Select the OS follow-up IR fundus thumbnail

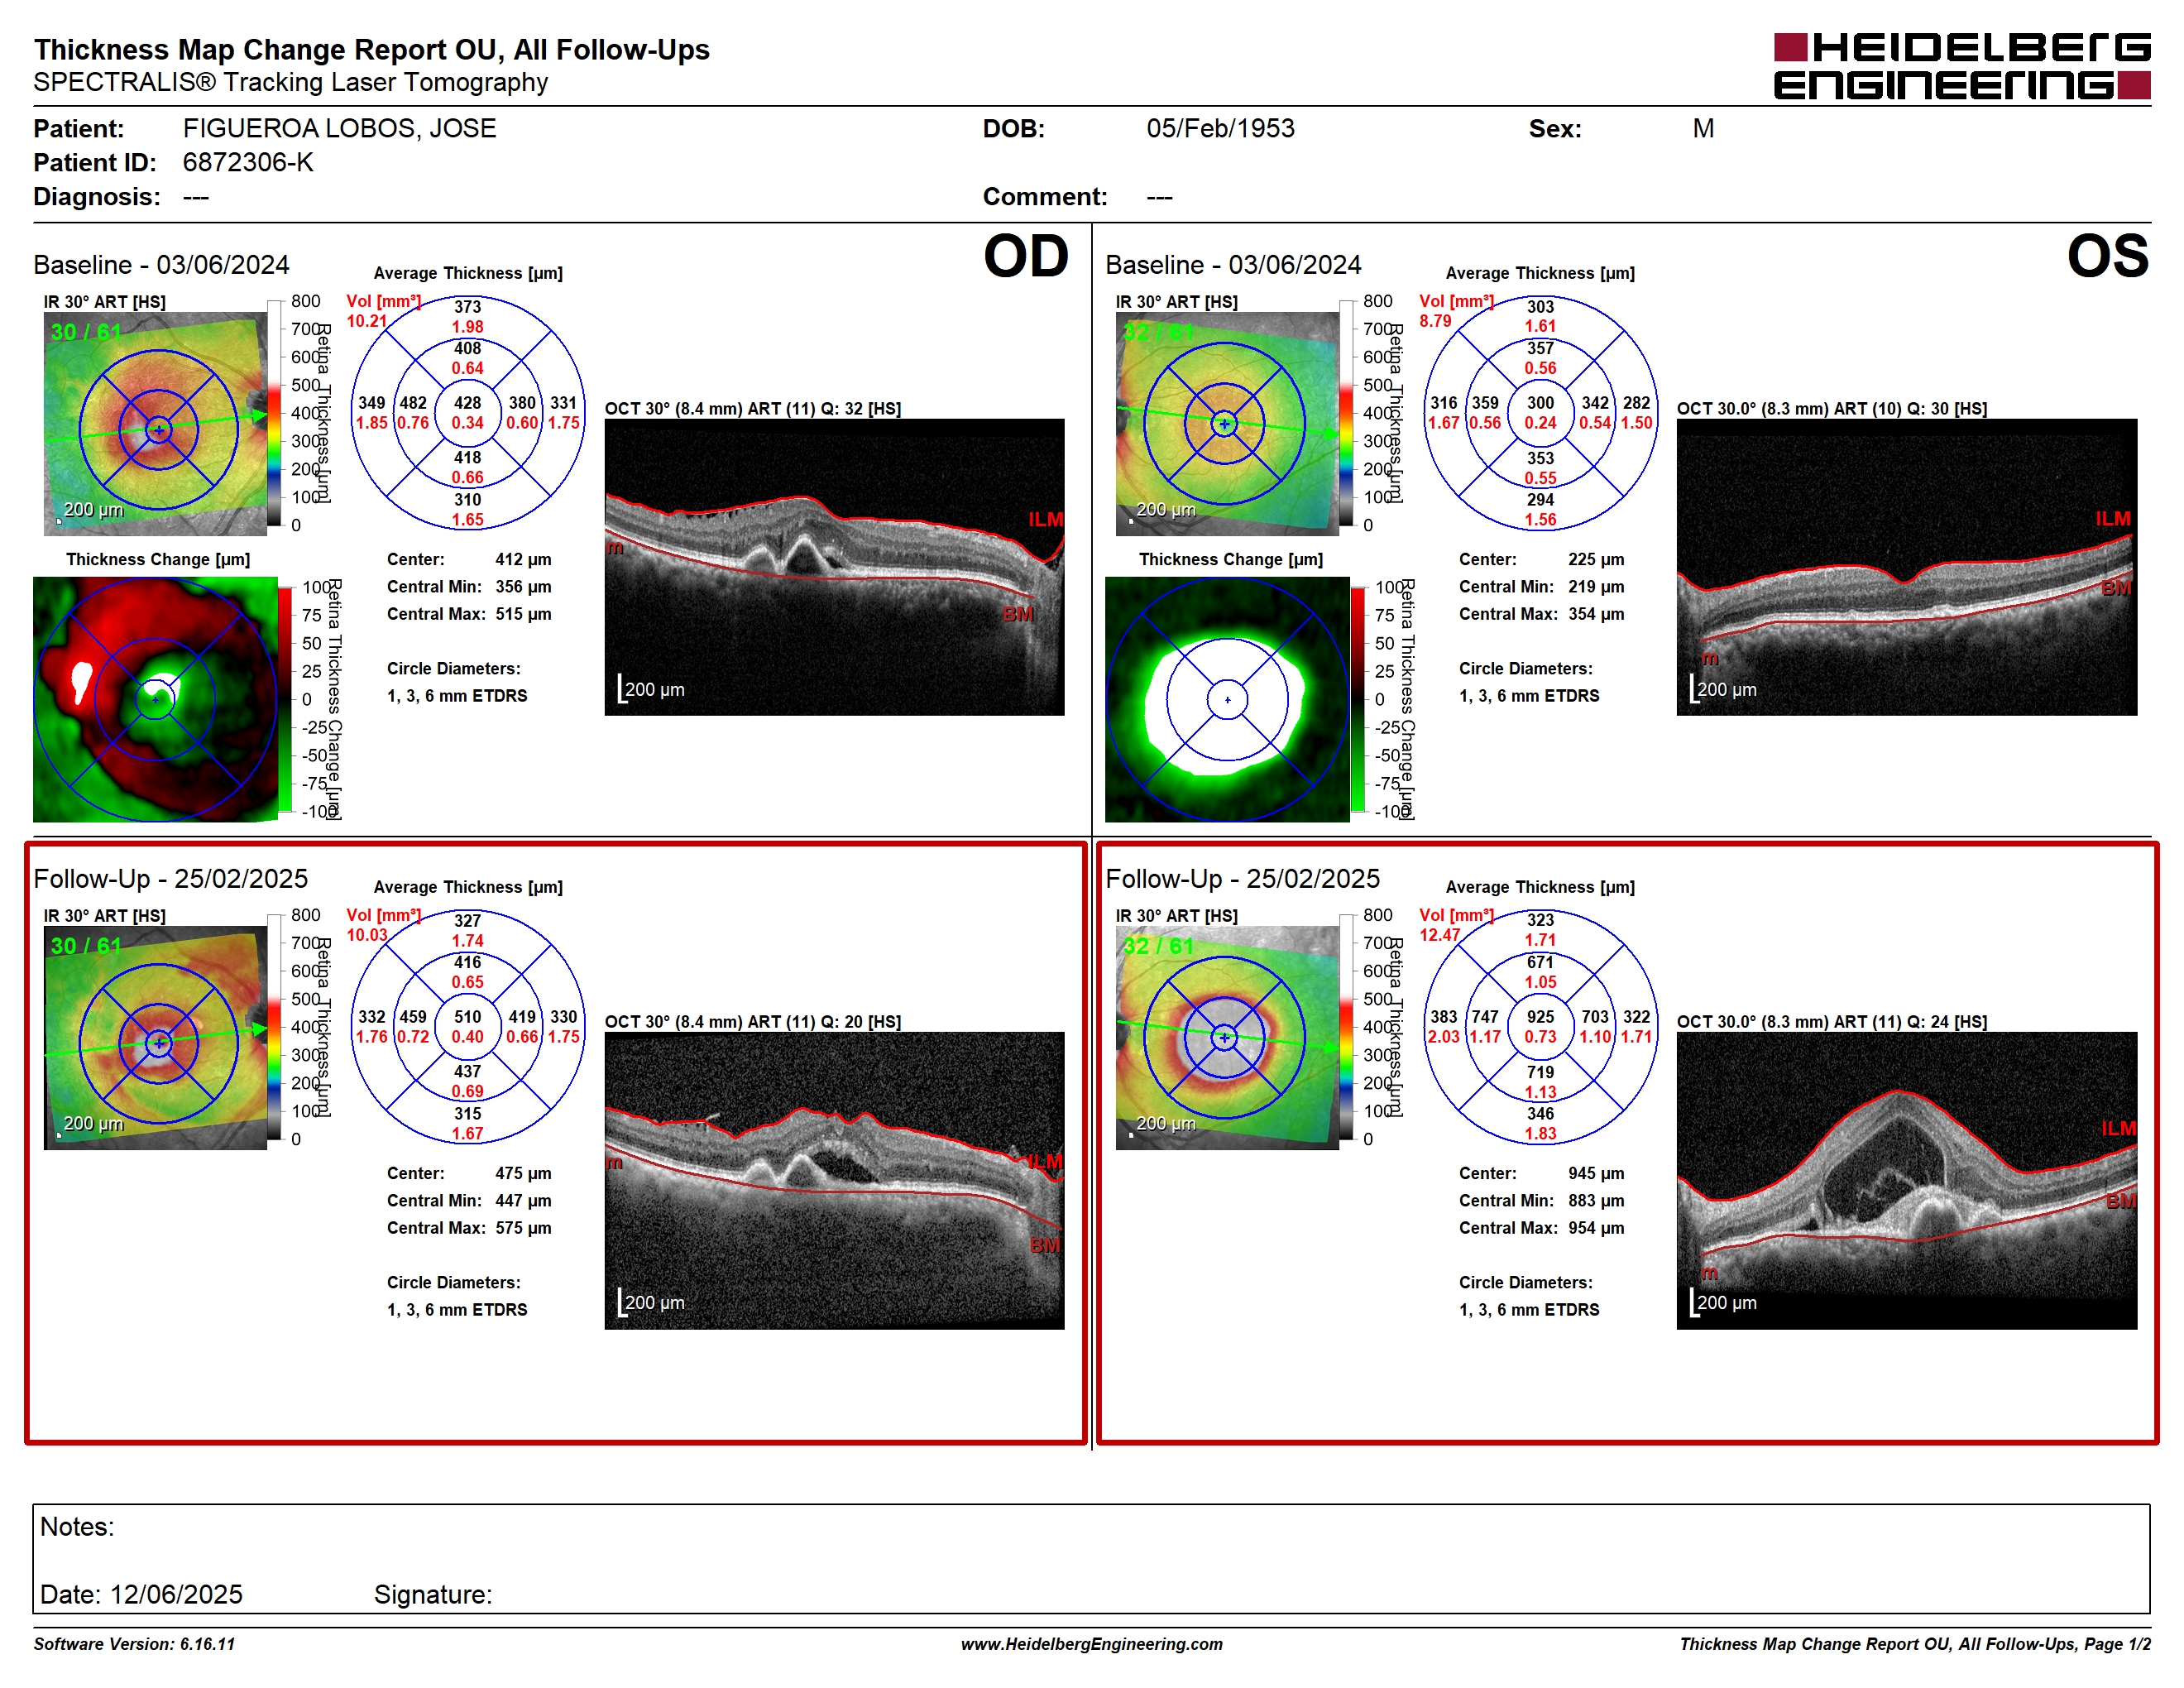tap(1227, 1038)
